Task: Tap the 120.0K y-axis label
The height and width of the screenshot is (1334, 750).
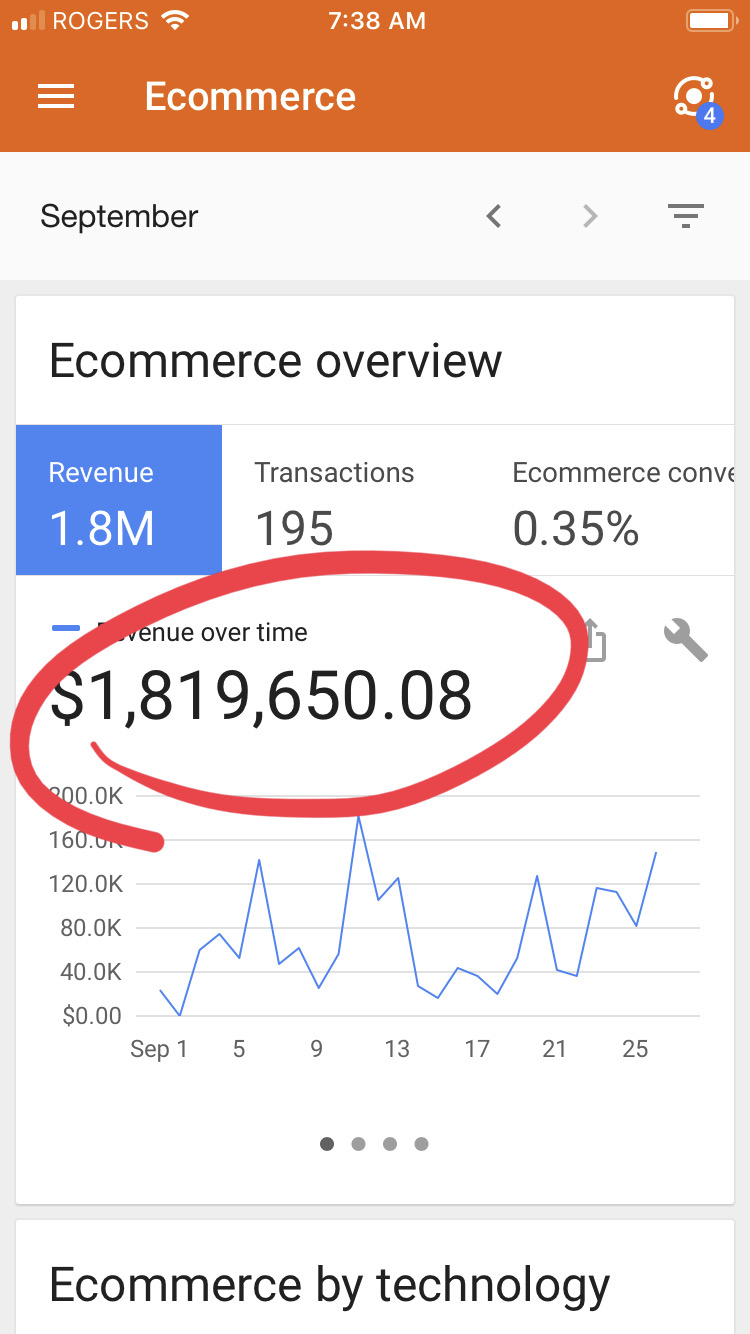Action: [x=85, y=884]
